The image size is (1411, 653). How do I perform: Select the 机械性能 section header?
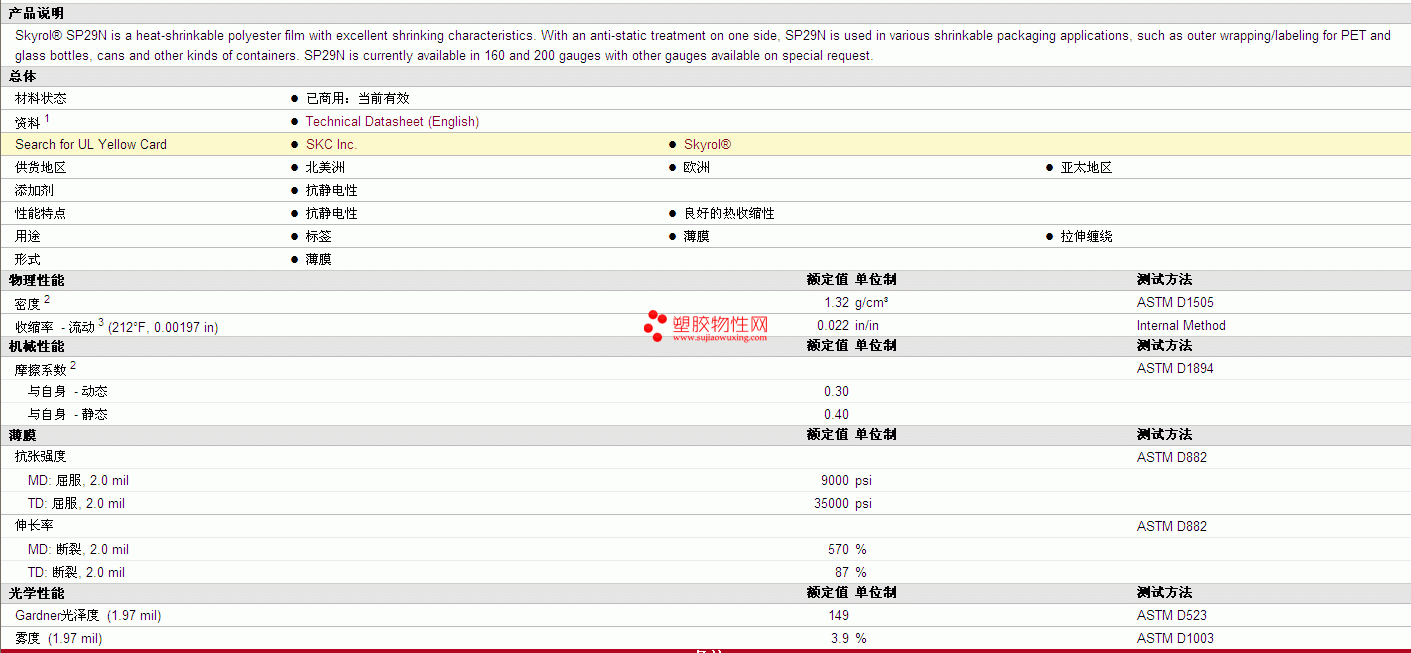36,346
